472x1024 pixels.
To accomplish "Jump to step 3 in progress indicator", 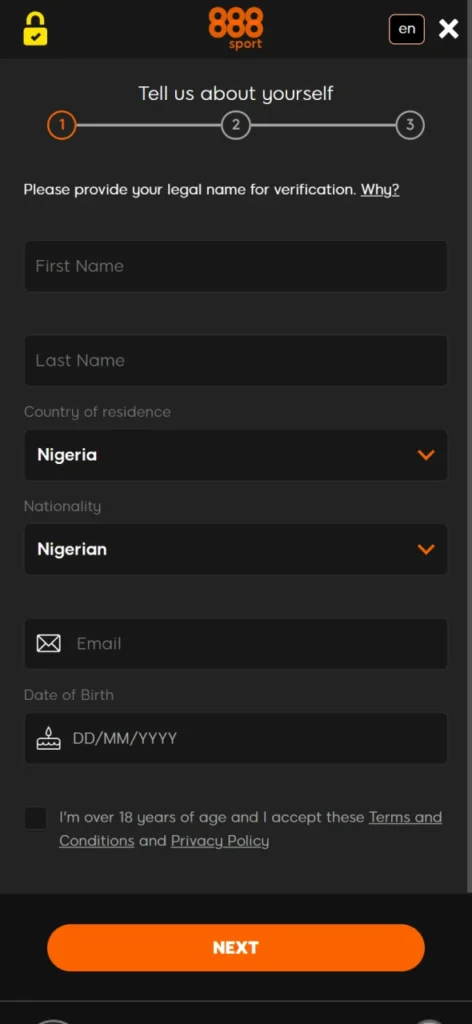I will tap(410, 125).
